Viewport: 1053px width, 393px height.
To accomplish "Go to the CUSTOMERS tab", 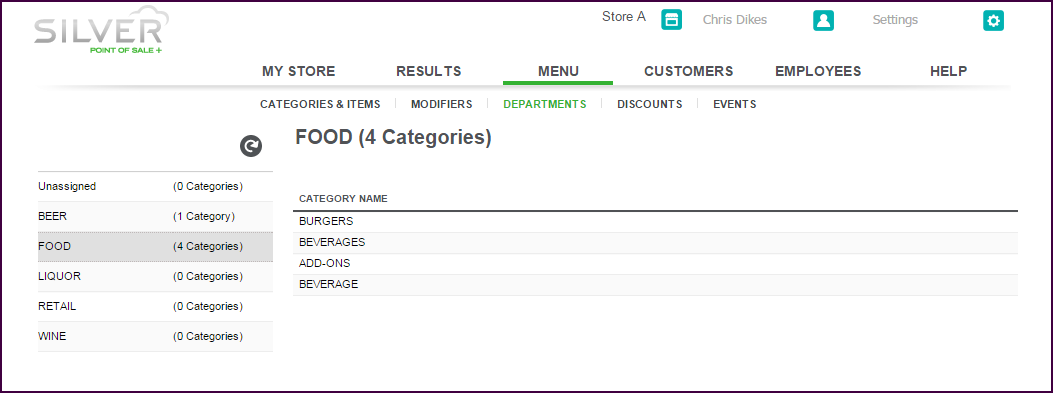I will [x=688, y=71].
